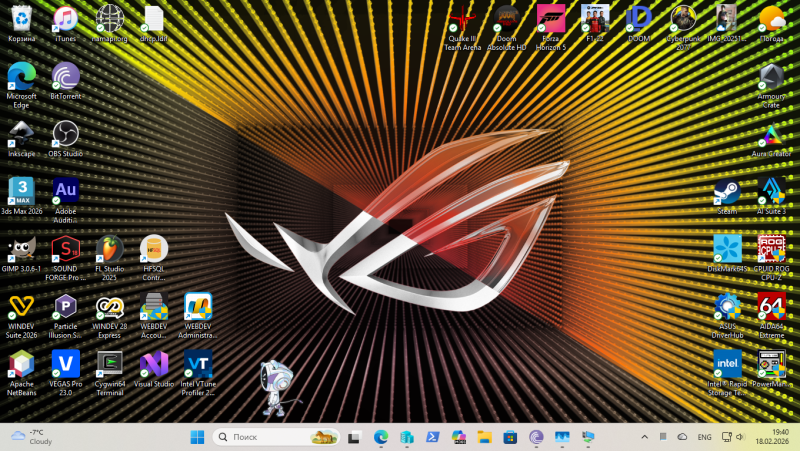Click the Visual Studio desktop icon
The width and height of the screenshot is (800, 451).
(x=153, y=364)
